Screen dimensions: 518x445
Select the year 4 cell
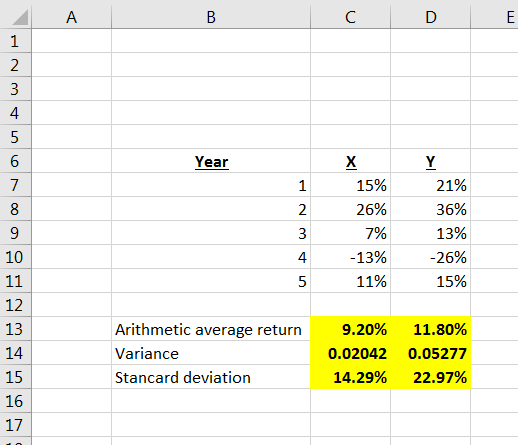[x=211, y=257]
